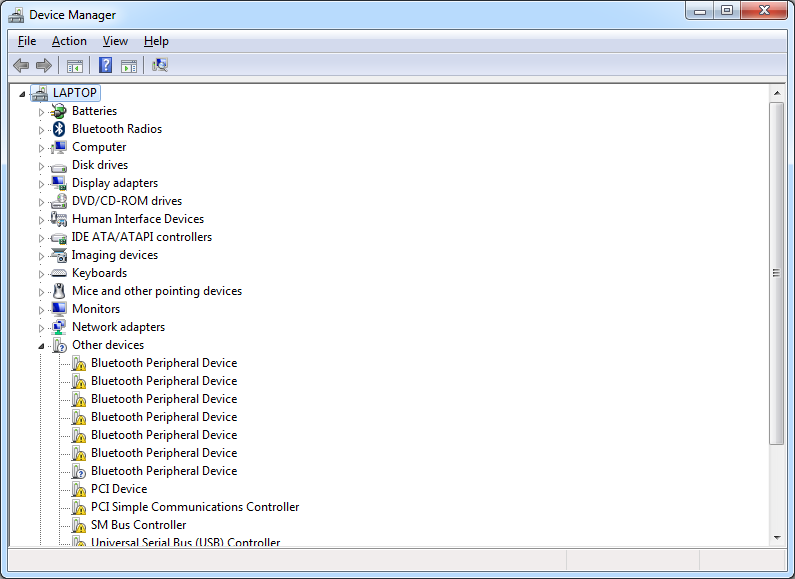This screenshot has height=579, width=795.
Task: Select the LAPTOP tree label
Action: [x=75, y=93]
